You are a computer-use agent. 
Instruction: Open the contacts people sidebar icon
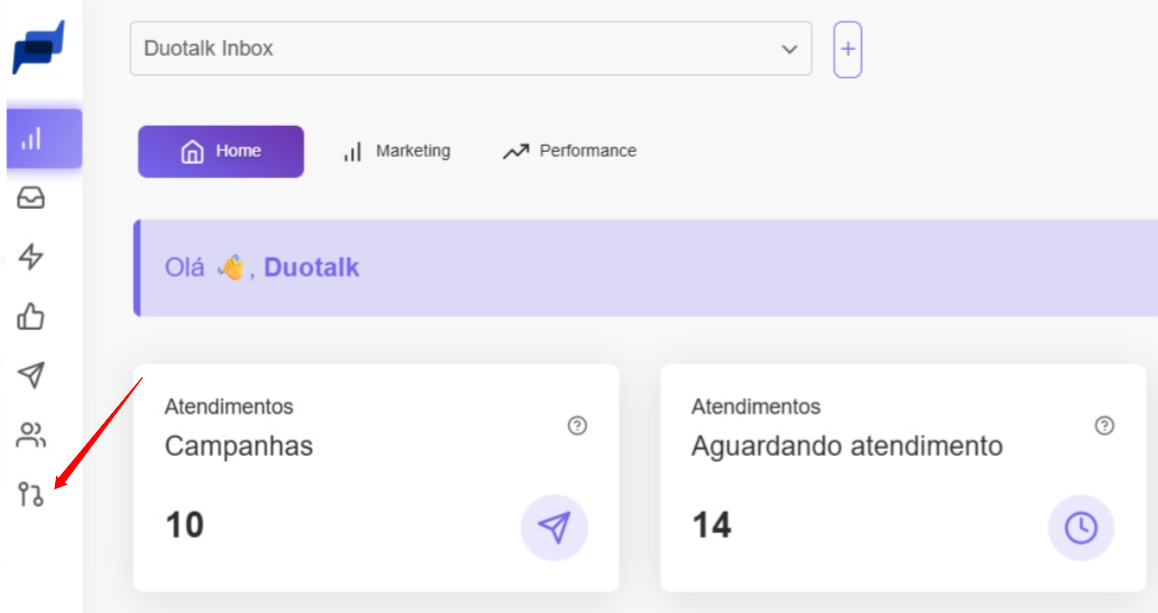31,435
